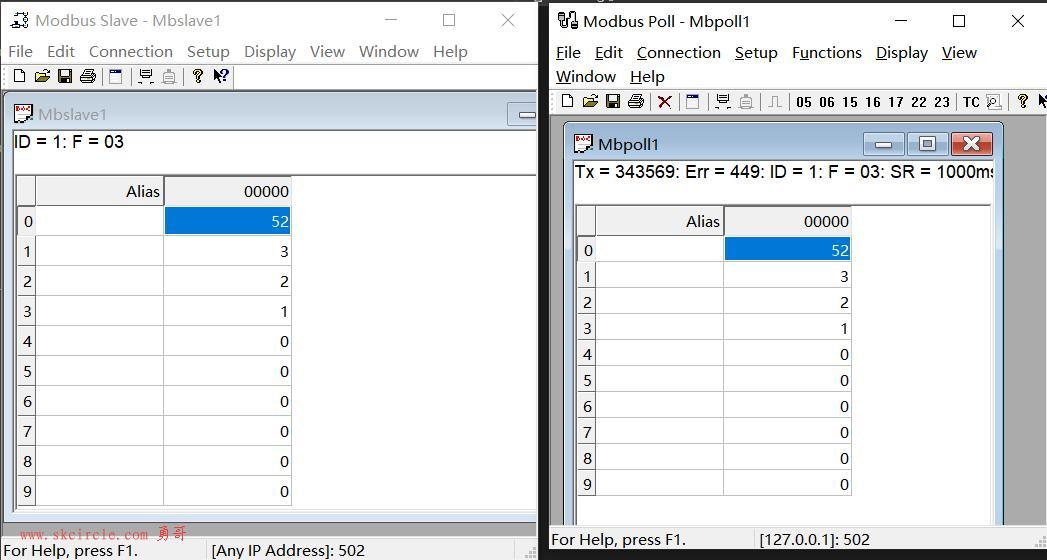The height and width of the screenshot is (560, 1047).
Task: Click New document icon in Modbus Poll toolbar
Action: [x=567, y=101]
